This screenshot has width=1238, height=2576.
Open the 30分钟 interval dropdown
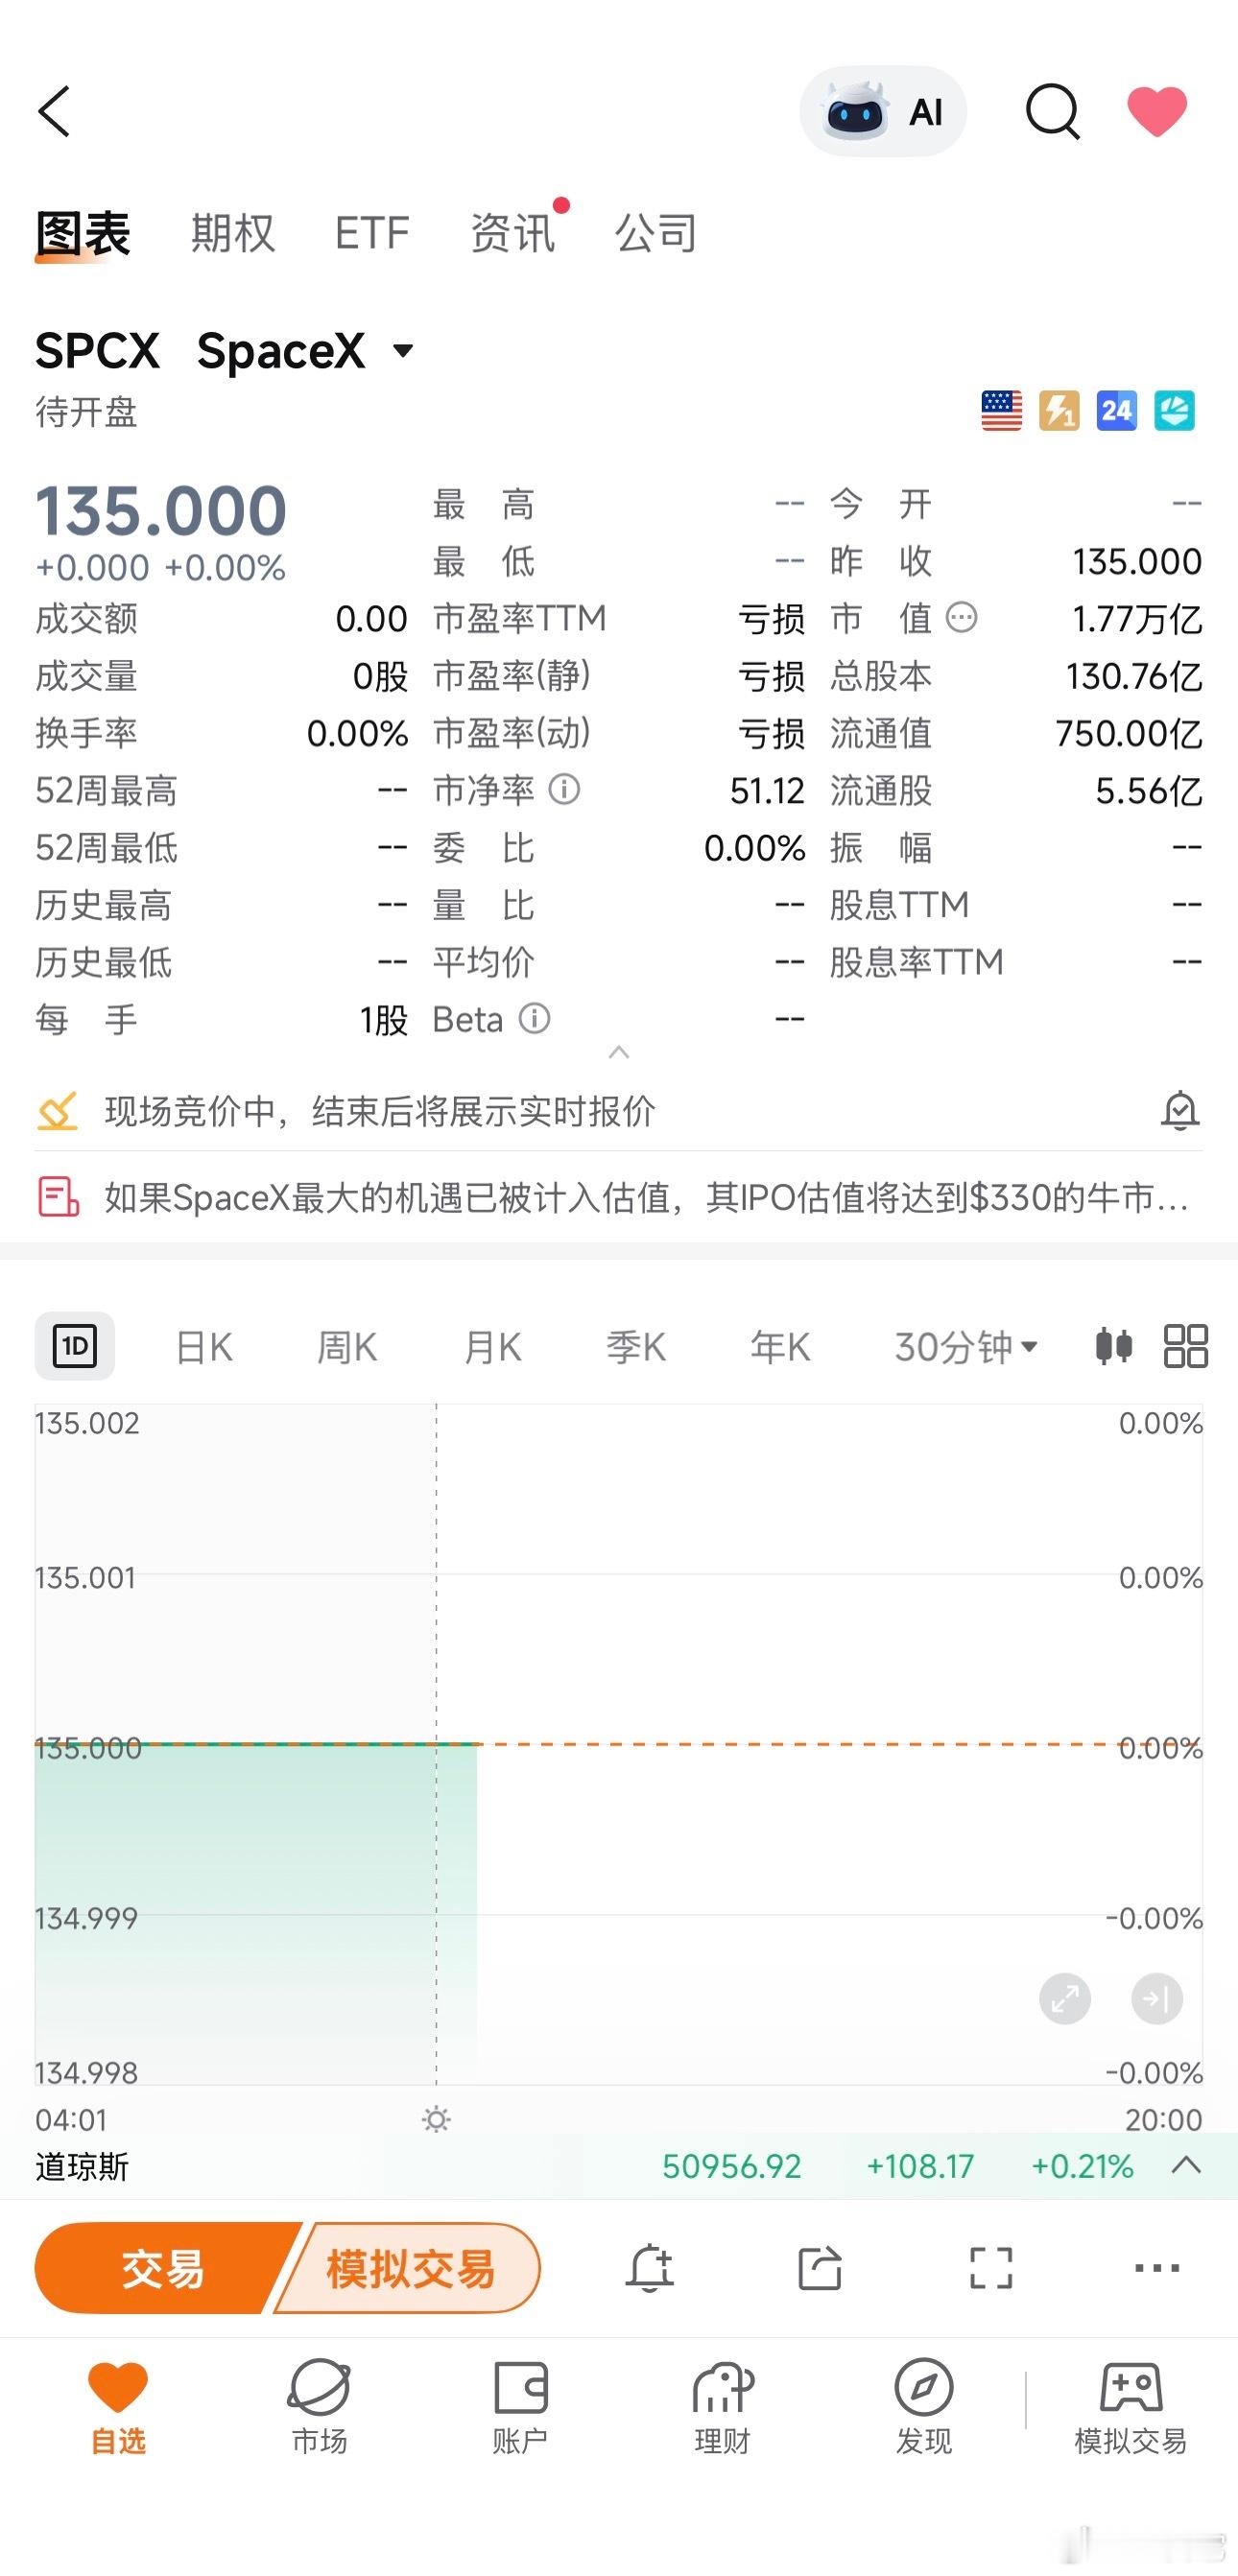(966, 1347)
